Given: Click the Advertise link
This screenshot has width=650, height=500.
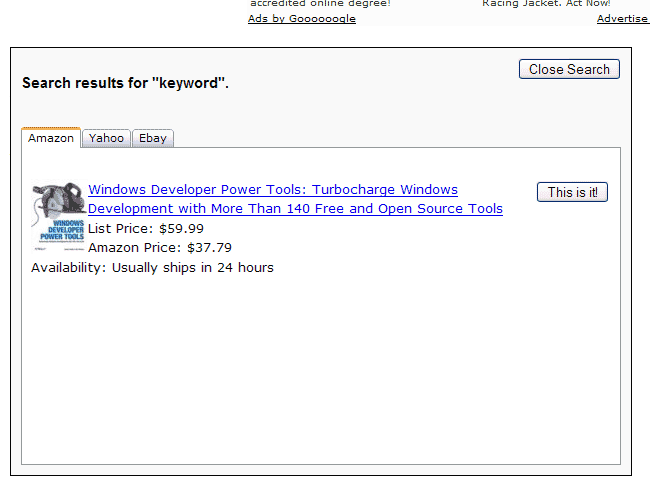Looking at the screenshot, I should pyautogui.click(x=623, y=19).
